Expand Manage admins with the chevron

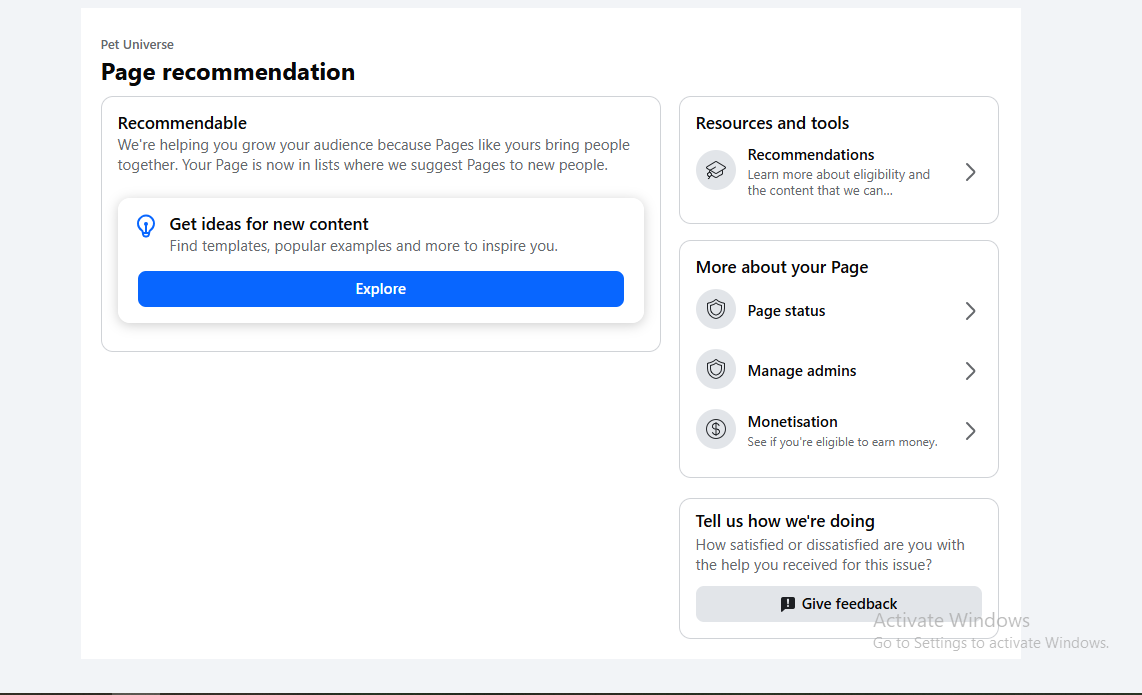[970, 371]
